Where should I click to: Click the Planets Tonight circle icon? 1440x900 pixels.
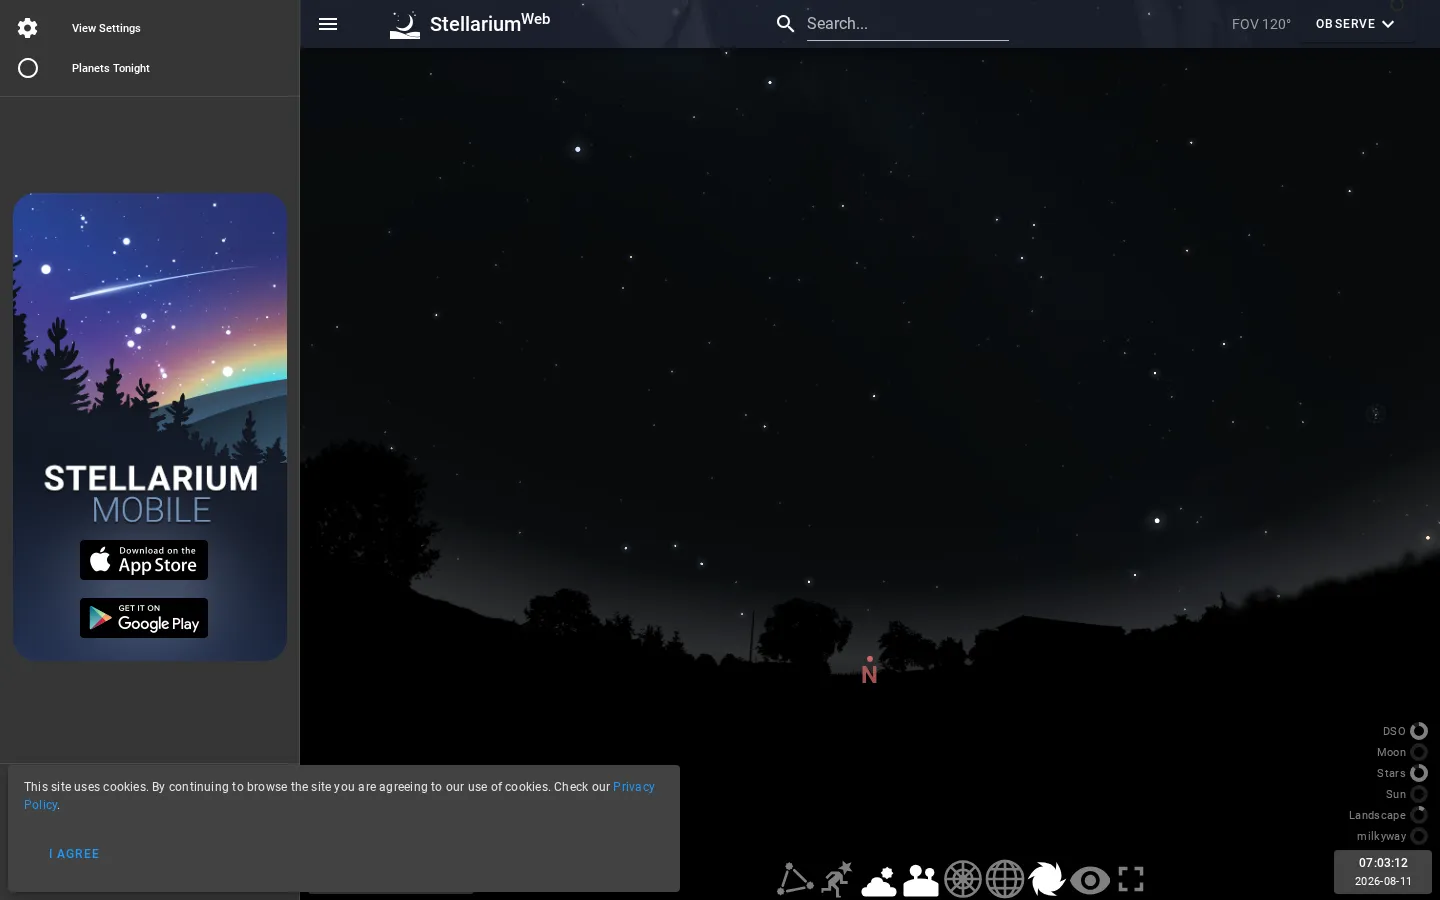(x=28, y=68)
